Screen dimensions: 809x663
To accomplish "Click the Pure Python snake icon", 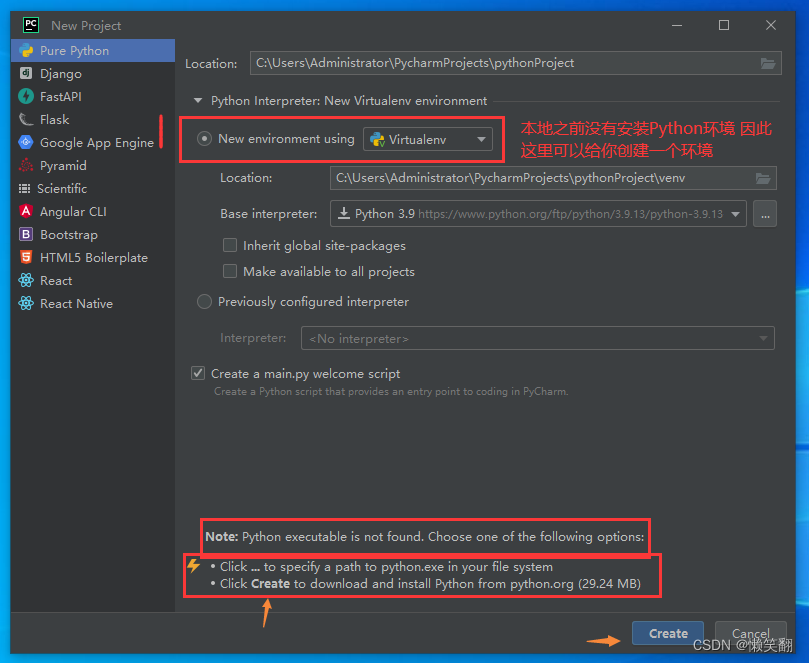I will pos(26,51).
